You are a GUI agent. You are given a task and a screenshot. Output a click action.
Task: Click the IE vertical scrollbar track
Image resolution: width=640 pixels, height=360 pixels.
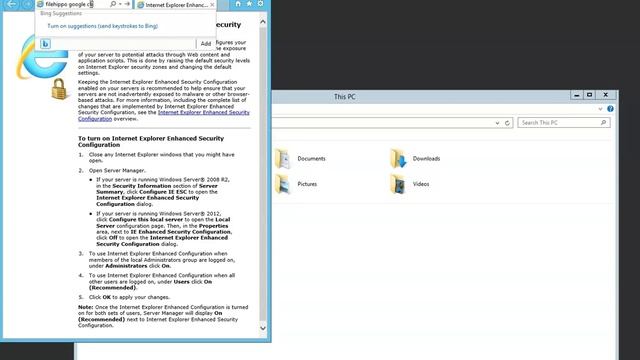click(263, 175)
